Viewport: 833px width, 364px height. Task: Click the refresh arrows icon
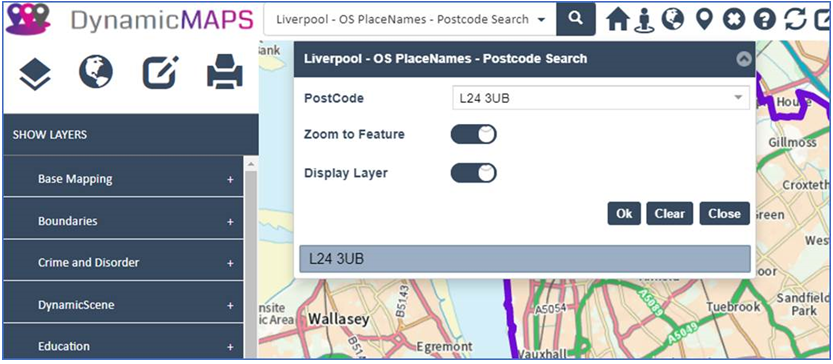pyautogui.click(x=795, y=20)
